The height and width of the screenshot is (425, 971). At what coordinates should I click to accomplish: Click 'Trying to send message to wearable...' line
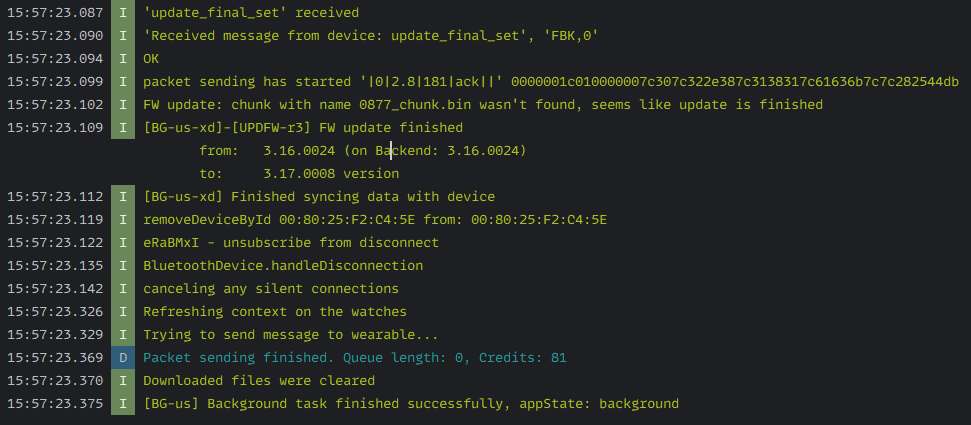point(291,335)
